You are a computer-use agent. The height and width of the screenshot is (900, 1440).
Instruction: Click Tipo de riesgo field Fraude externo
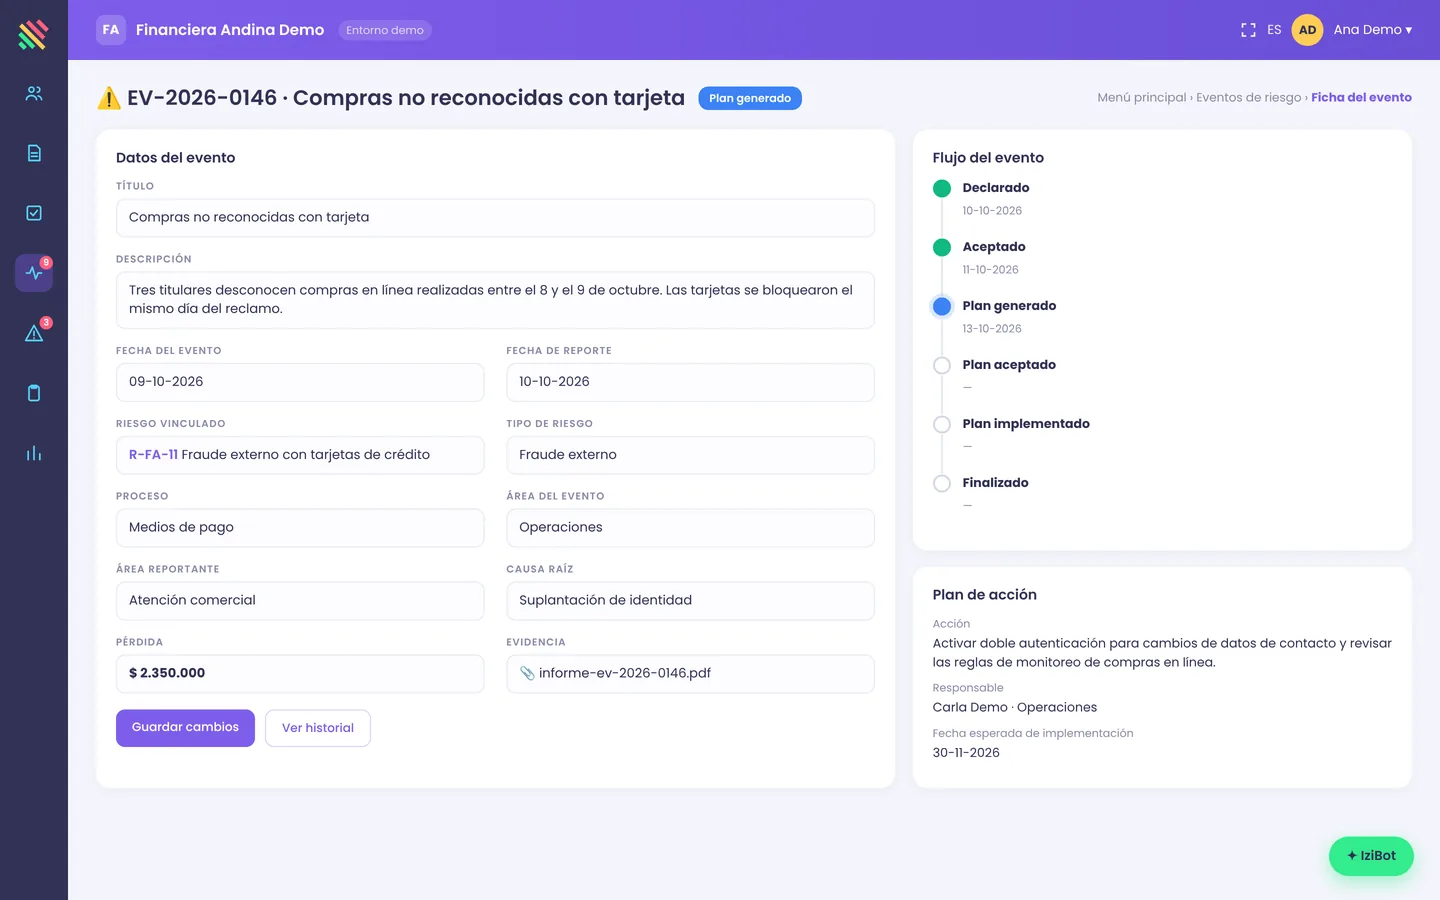click(x=690, y=455)
